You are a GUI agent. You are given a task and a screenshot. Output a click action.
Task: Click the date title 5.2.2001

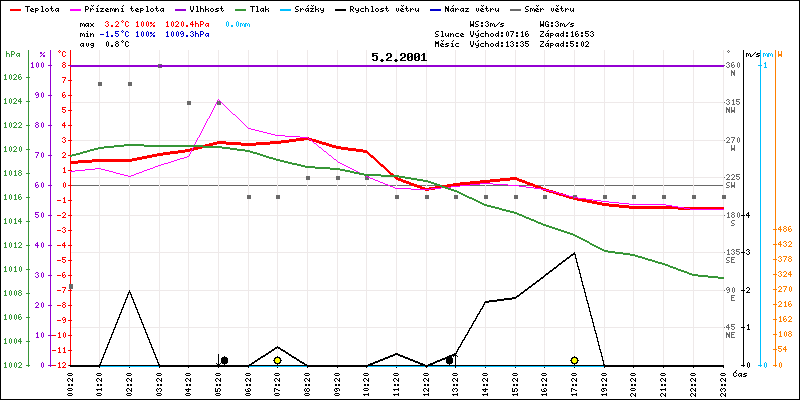pos(399,57)
